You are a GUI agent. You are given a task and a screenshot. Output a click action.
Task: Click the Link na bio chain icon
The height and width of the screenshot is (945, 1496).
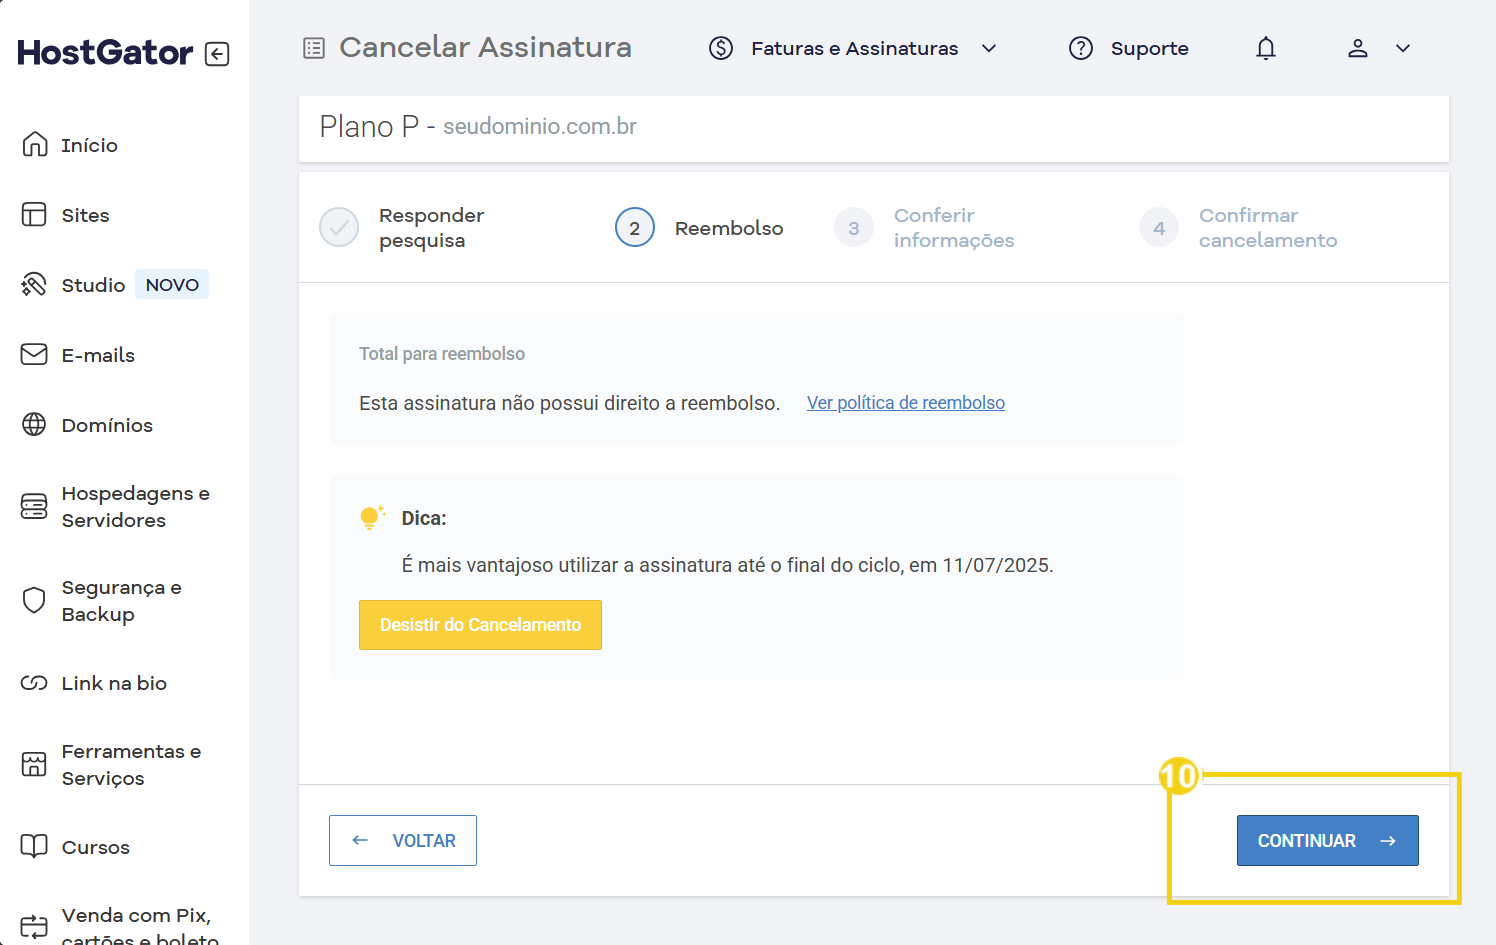34,682
